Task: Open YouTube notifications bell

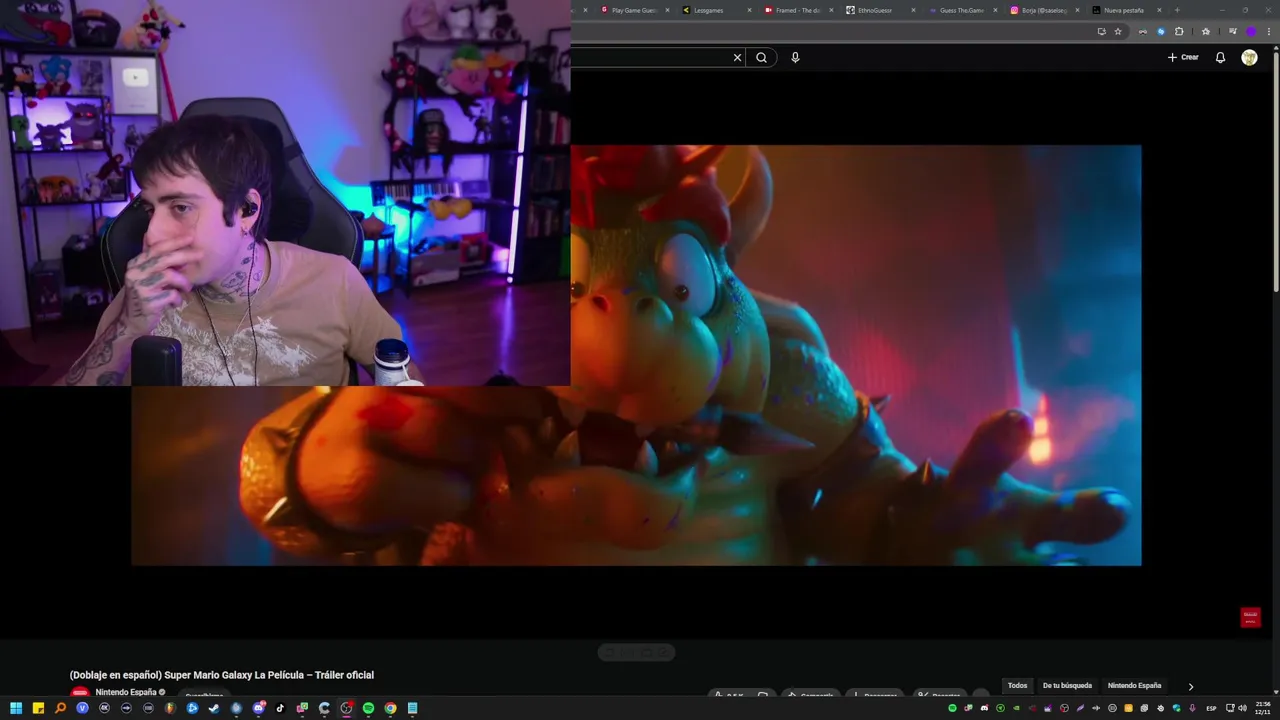Action: (1220, 58)
